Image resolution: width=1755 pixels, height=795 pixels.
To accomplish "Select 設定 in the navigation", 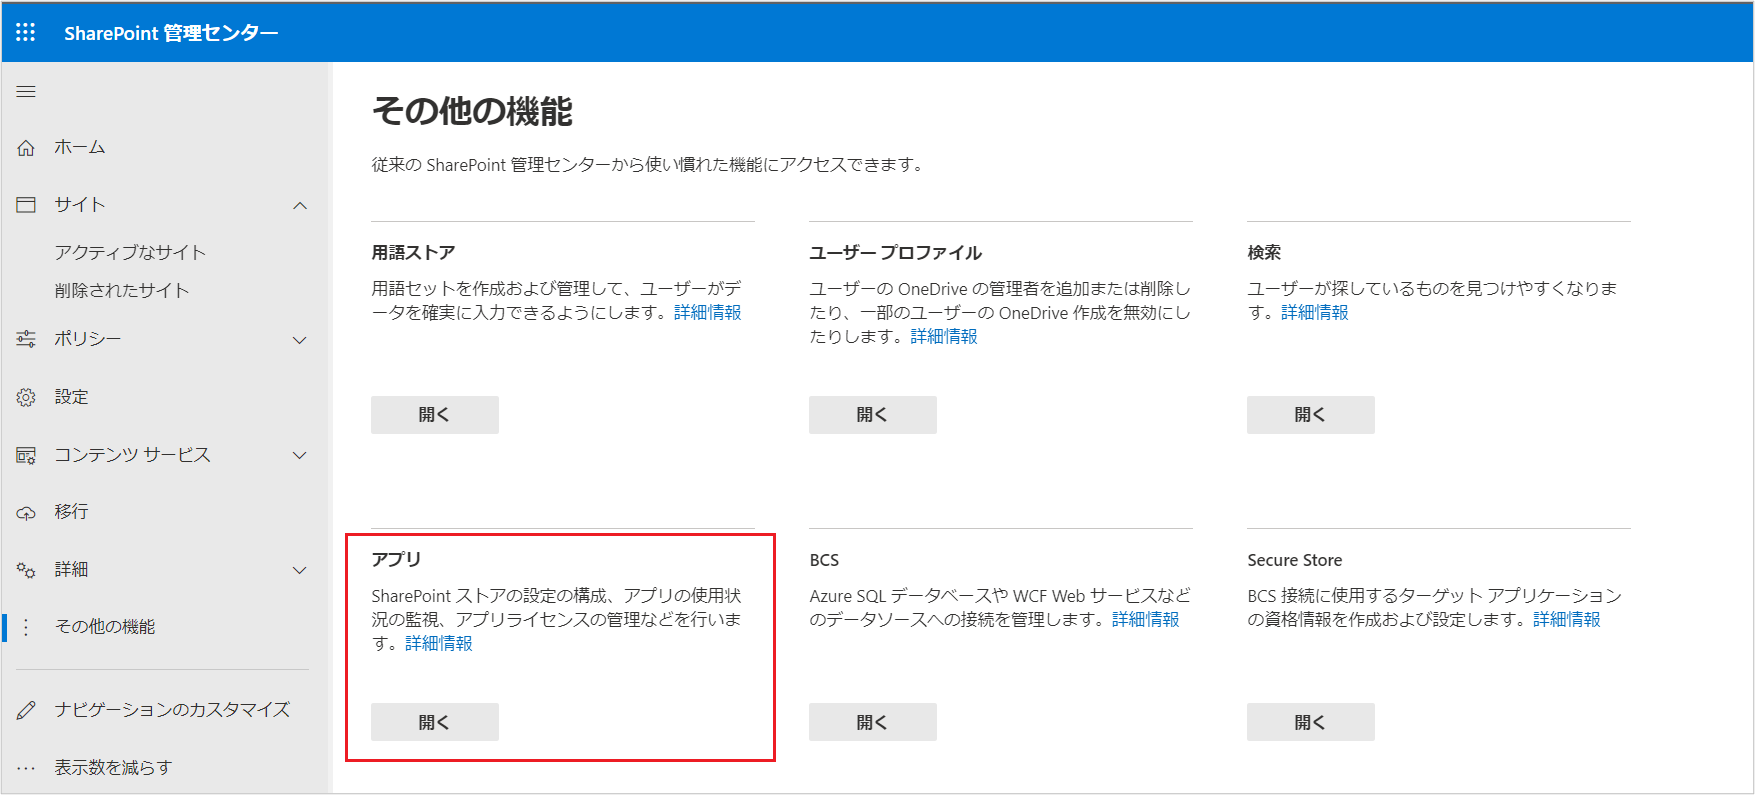I will click(71, 397).
